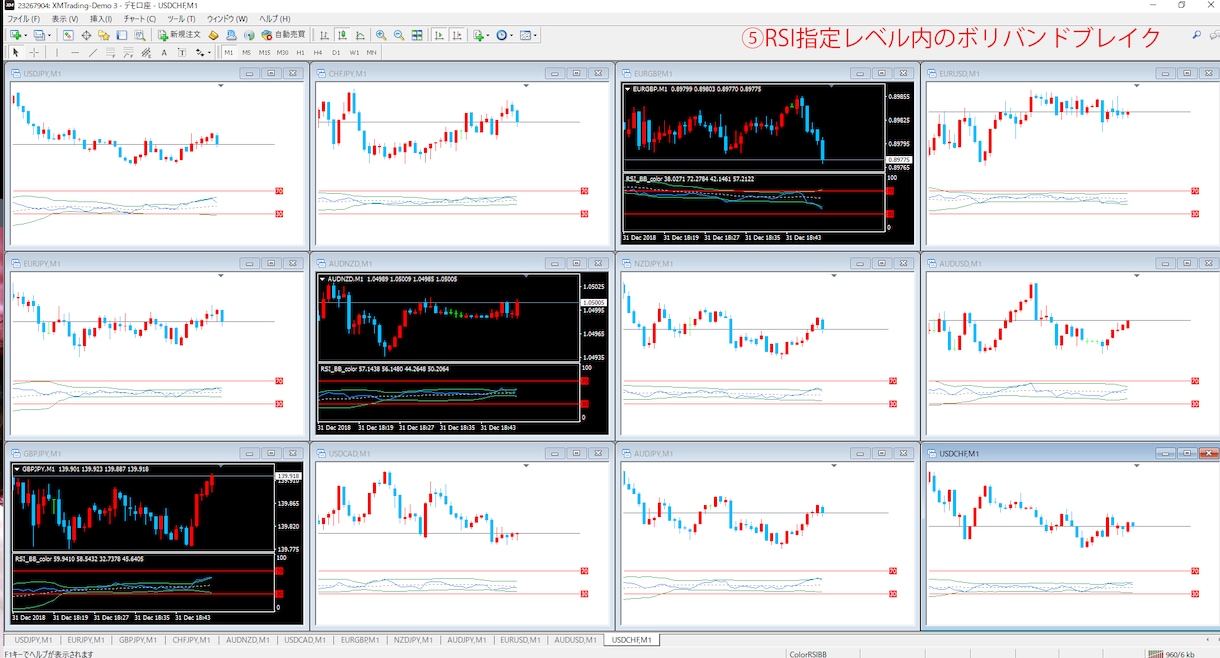1220x658 pixels.
Task: Open the Terminal panel icon
Action: click(122, 35)
